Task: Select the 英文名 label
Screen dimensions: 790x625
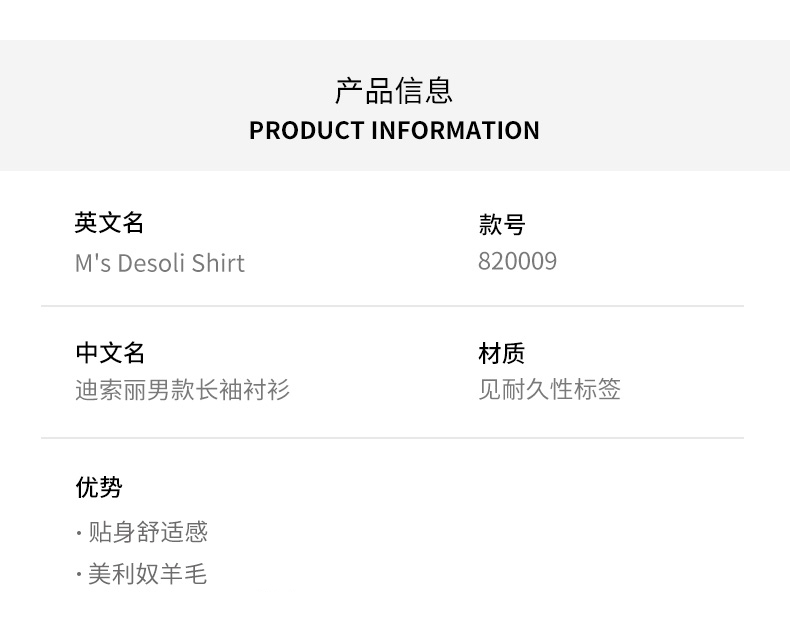Action: pyautogui.click(x=109, y=223)
